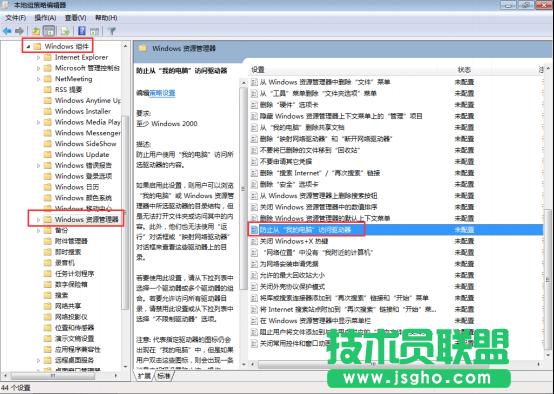Toggle the Show/Hide Console Tree icon

(49, 31)
